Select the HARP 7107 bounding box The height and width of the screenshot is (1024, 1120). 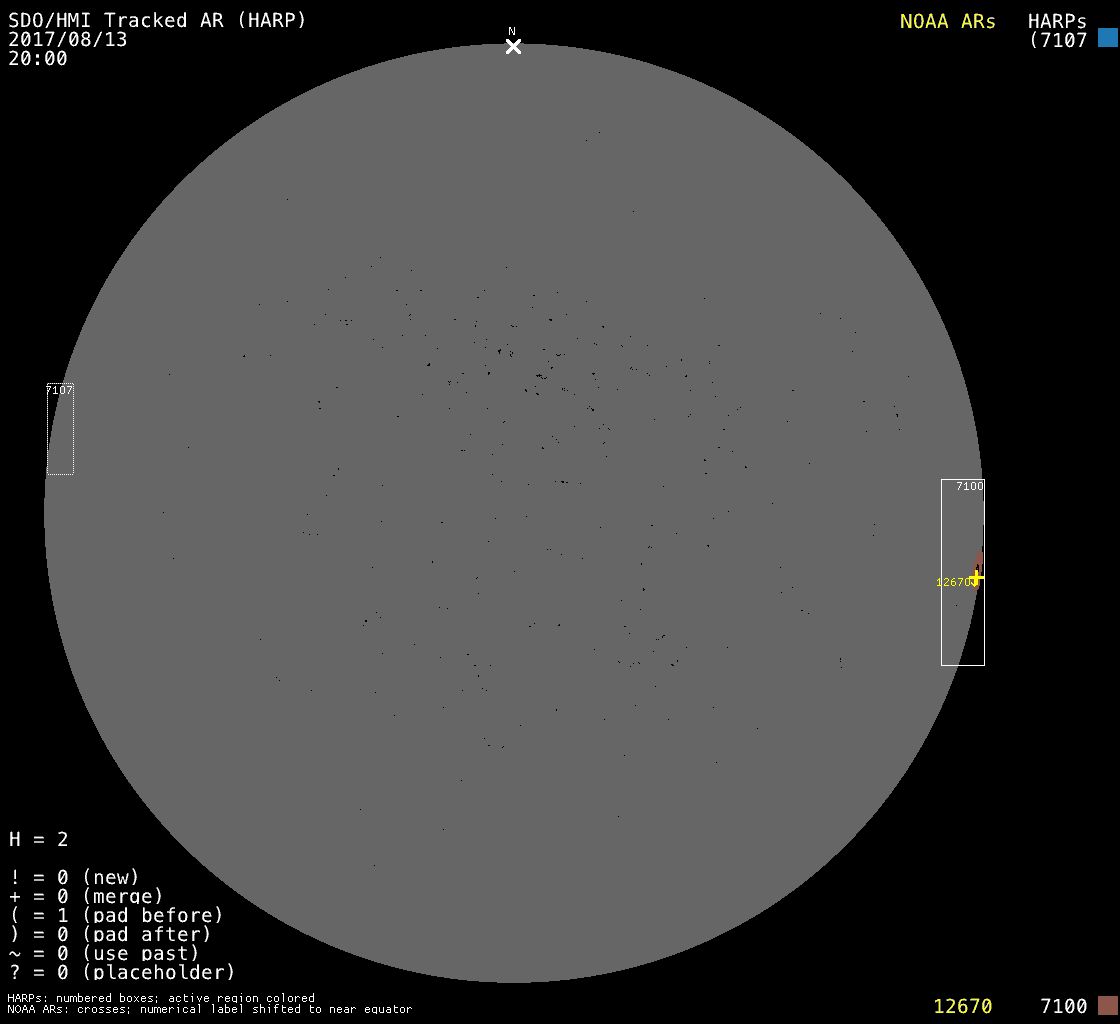[x=60, y=430]
